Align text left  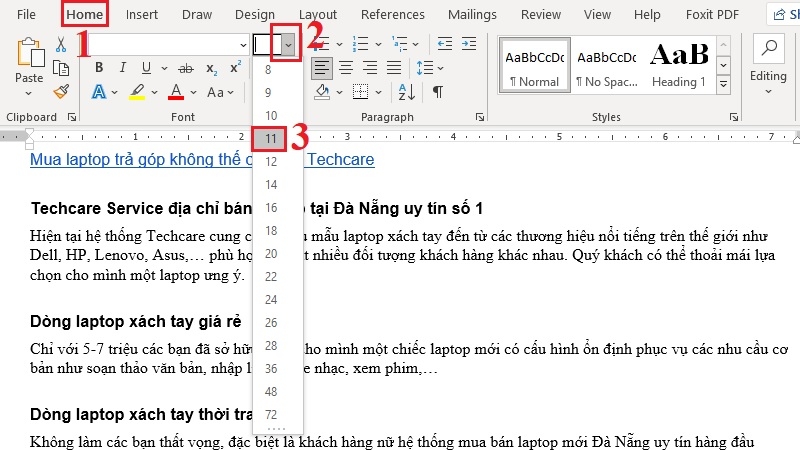pyautogui.click(x=321, y=68)
